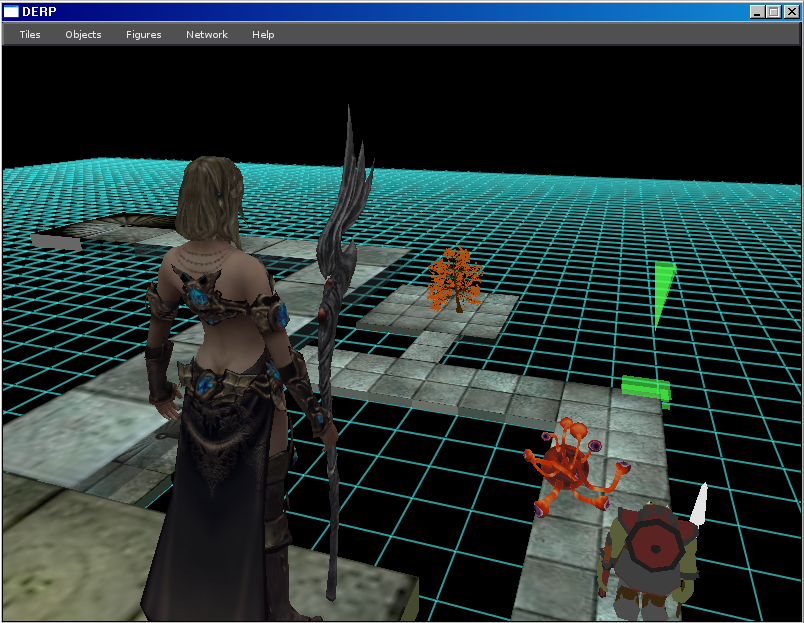Select the orange tree object
804x623 pixels.
click(455, 279)
